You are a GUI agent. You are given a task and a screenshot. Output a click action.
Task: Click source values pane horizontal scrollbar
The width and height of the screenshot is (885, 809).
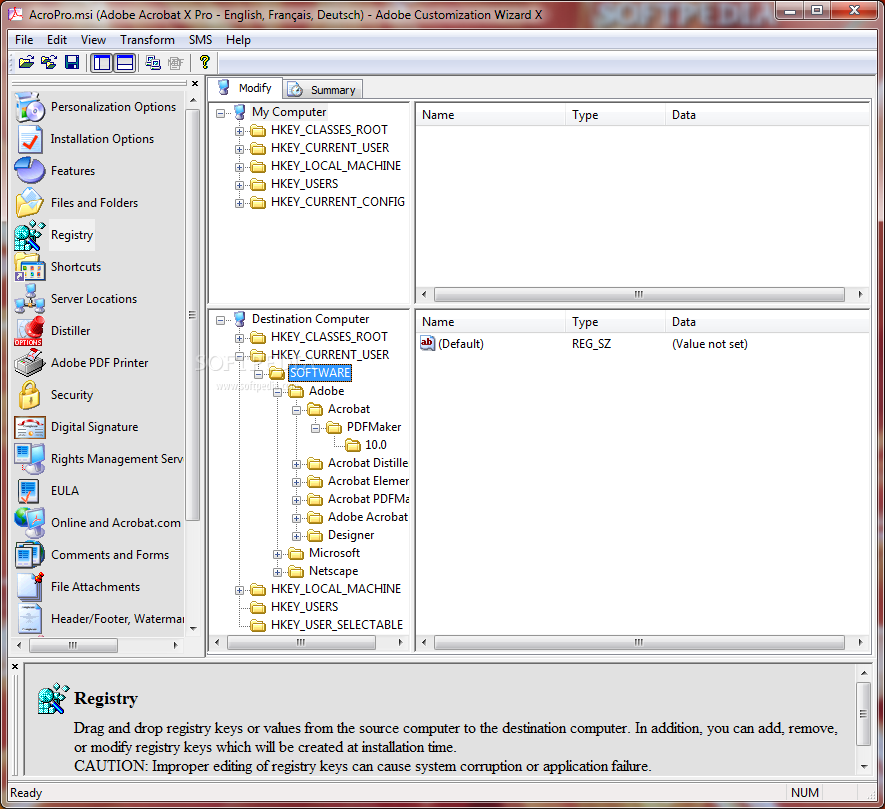tap(639, 294)
